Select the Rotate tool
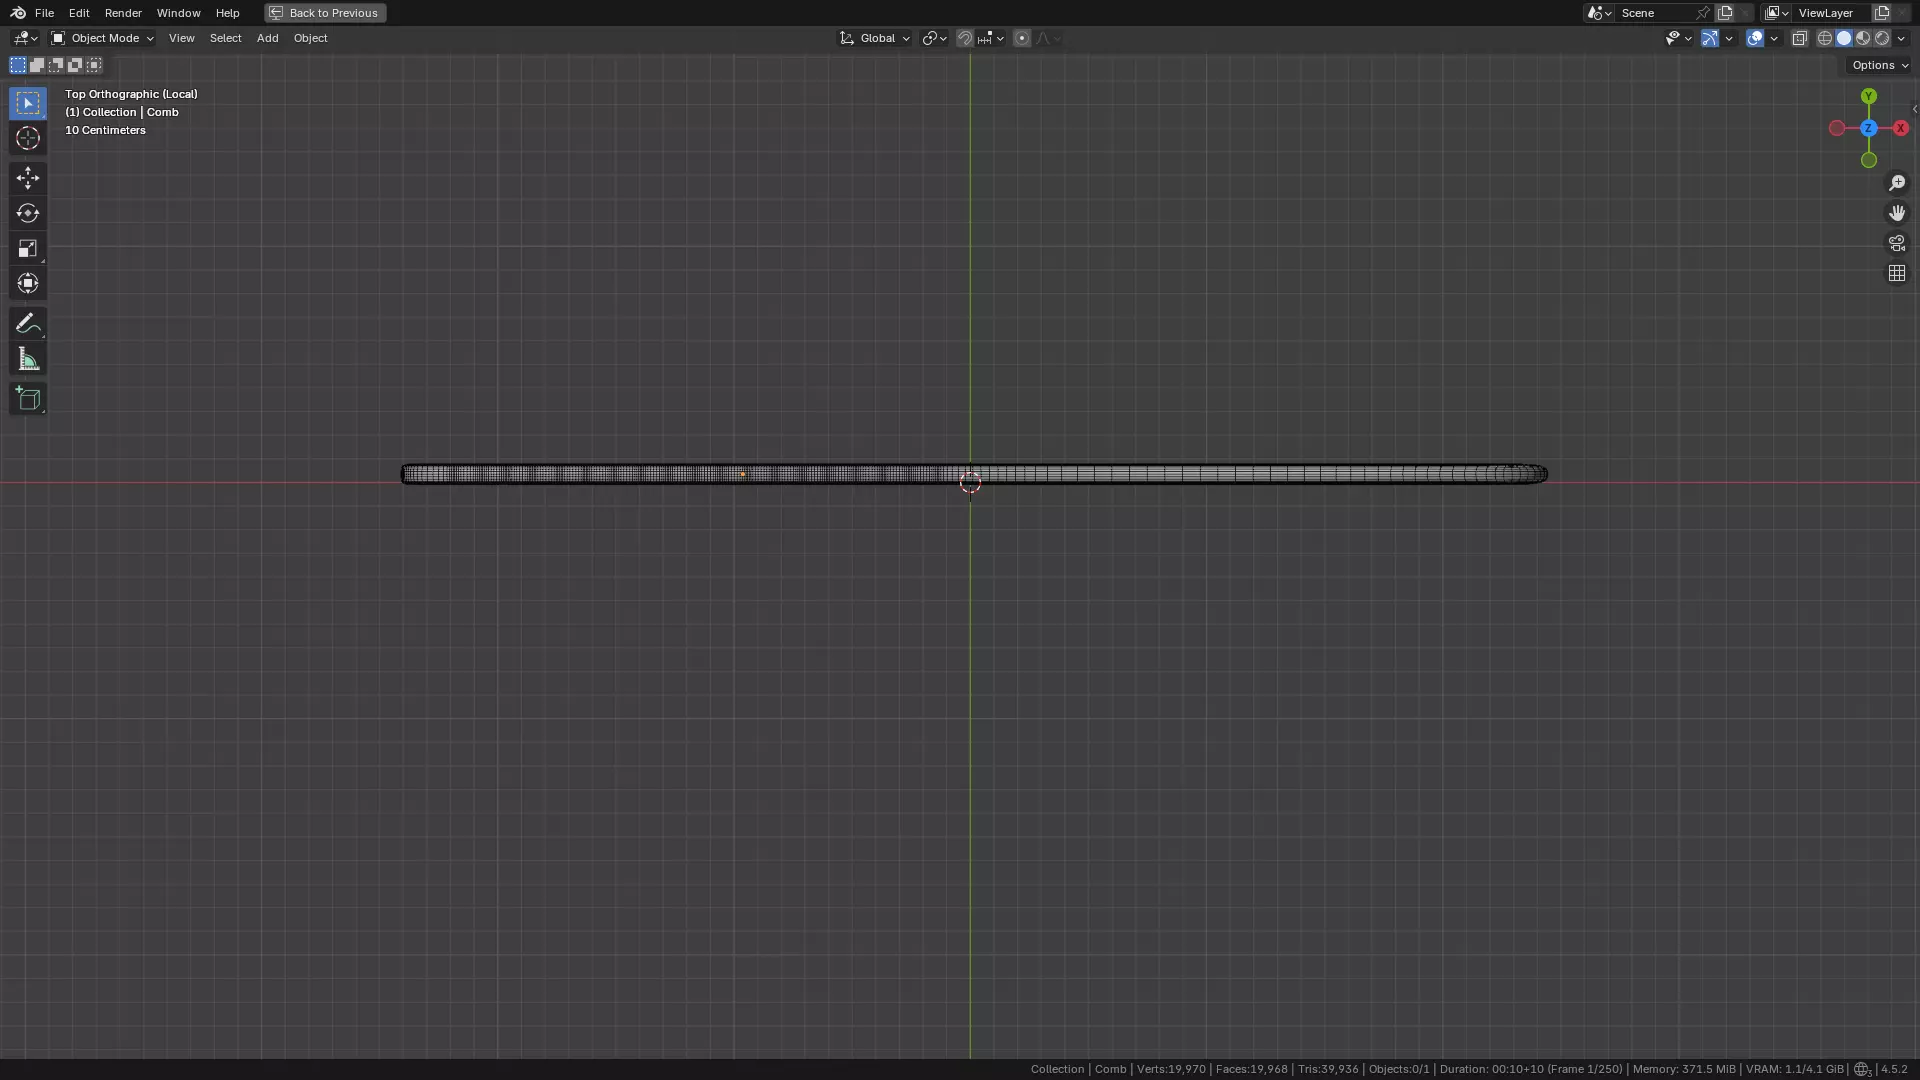This screenshot has width=1920, height=1080. pyautogui.click(x=27, y=213)
